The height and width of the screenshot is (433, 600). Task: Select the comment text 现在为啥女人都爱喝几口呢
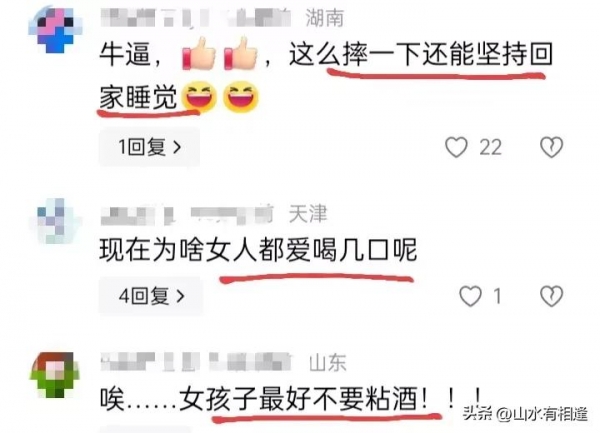258,250
